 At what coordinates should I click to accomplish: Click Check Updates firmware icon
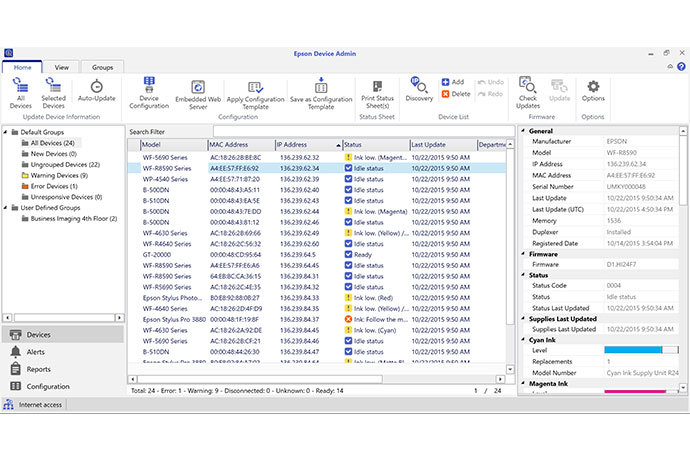tap(527, 85)
